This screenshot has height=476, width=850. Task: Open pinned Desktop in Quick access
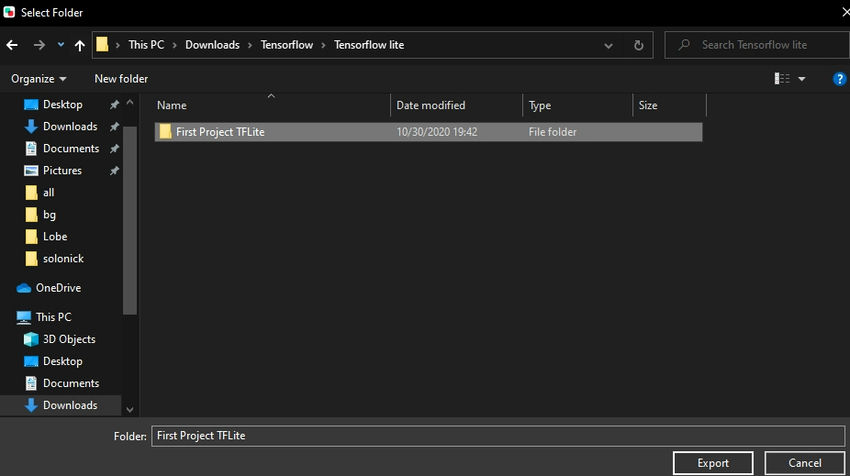click(62, 104)
